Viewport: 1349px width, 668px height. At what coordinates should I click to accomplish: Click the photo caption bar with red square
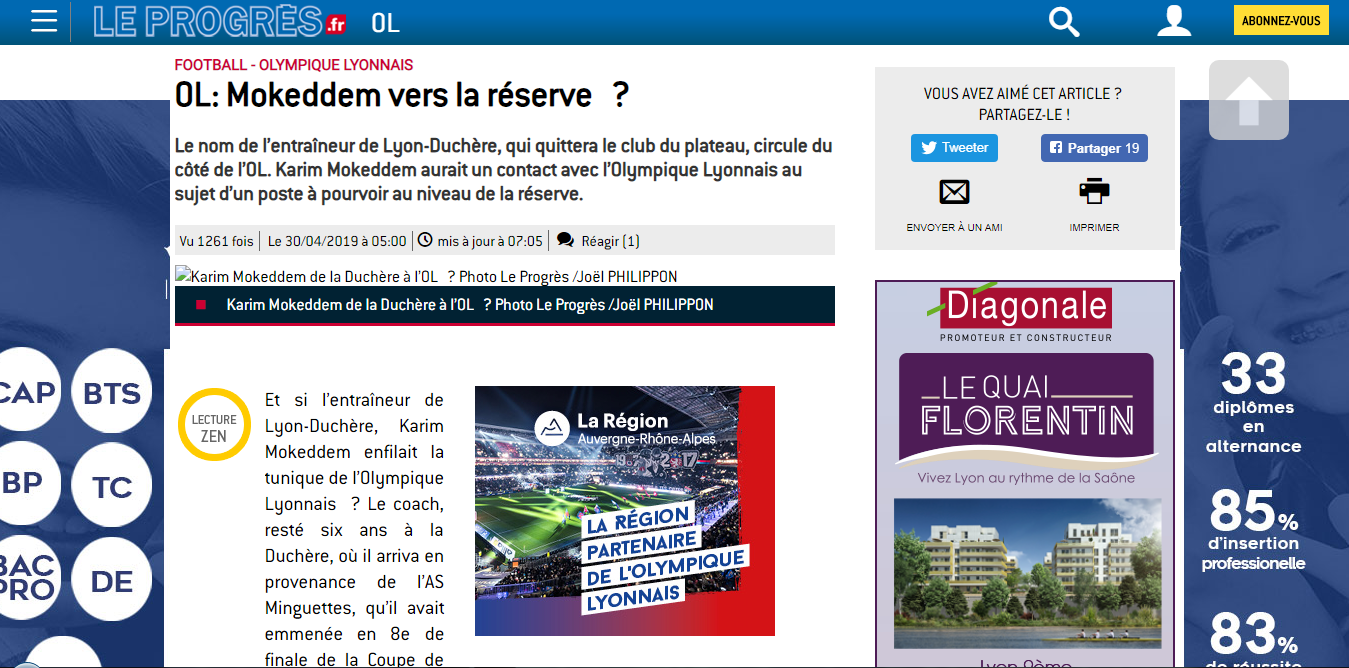click(x=505, y=305)
